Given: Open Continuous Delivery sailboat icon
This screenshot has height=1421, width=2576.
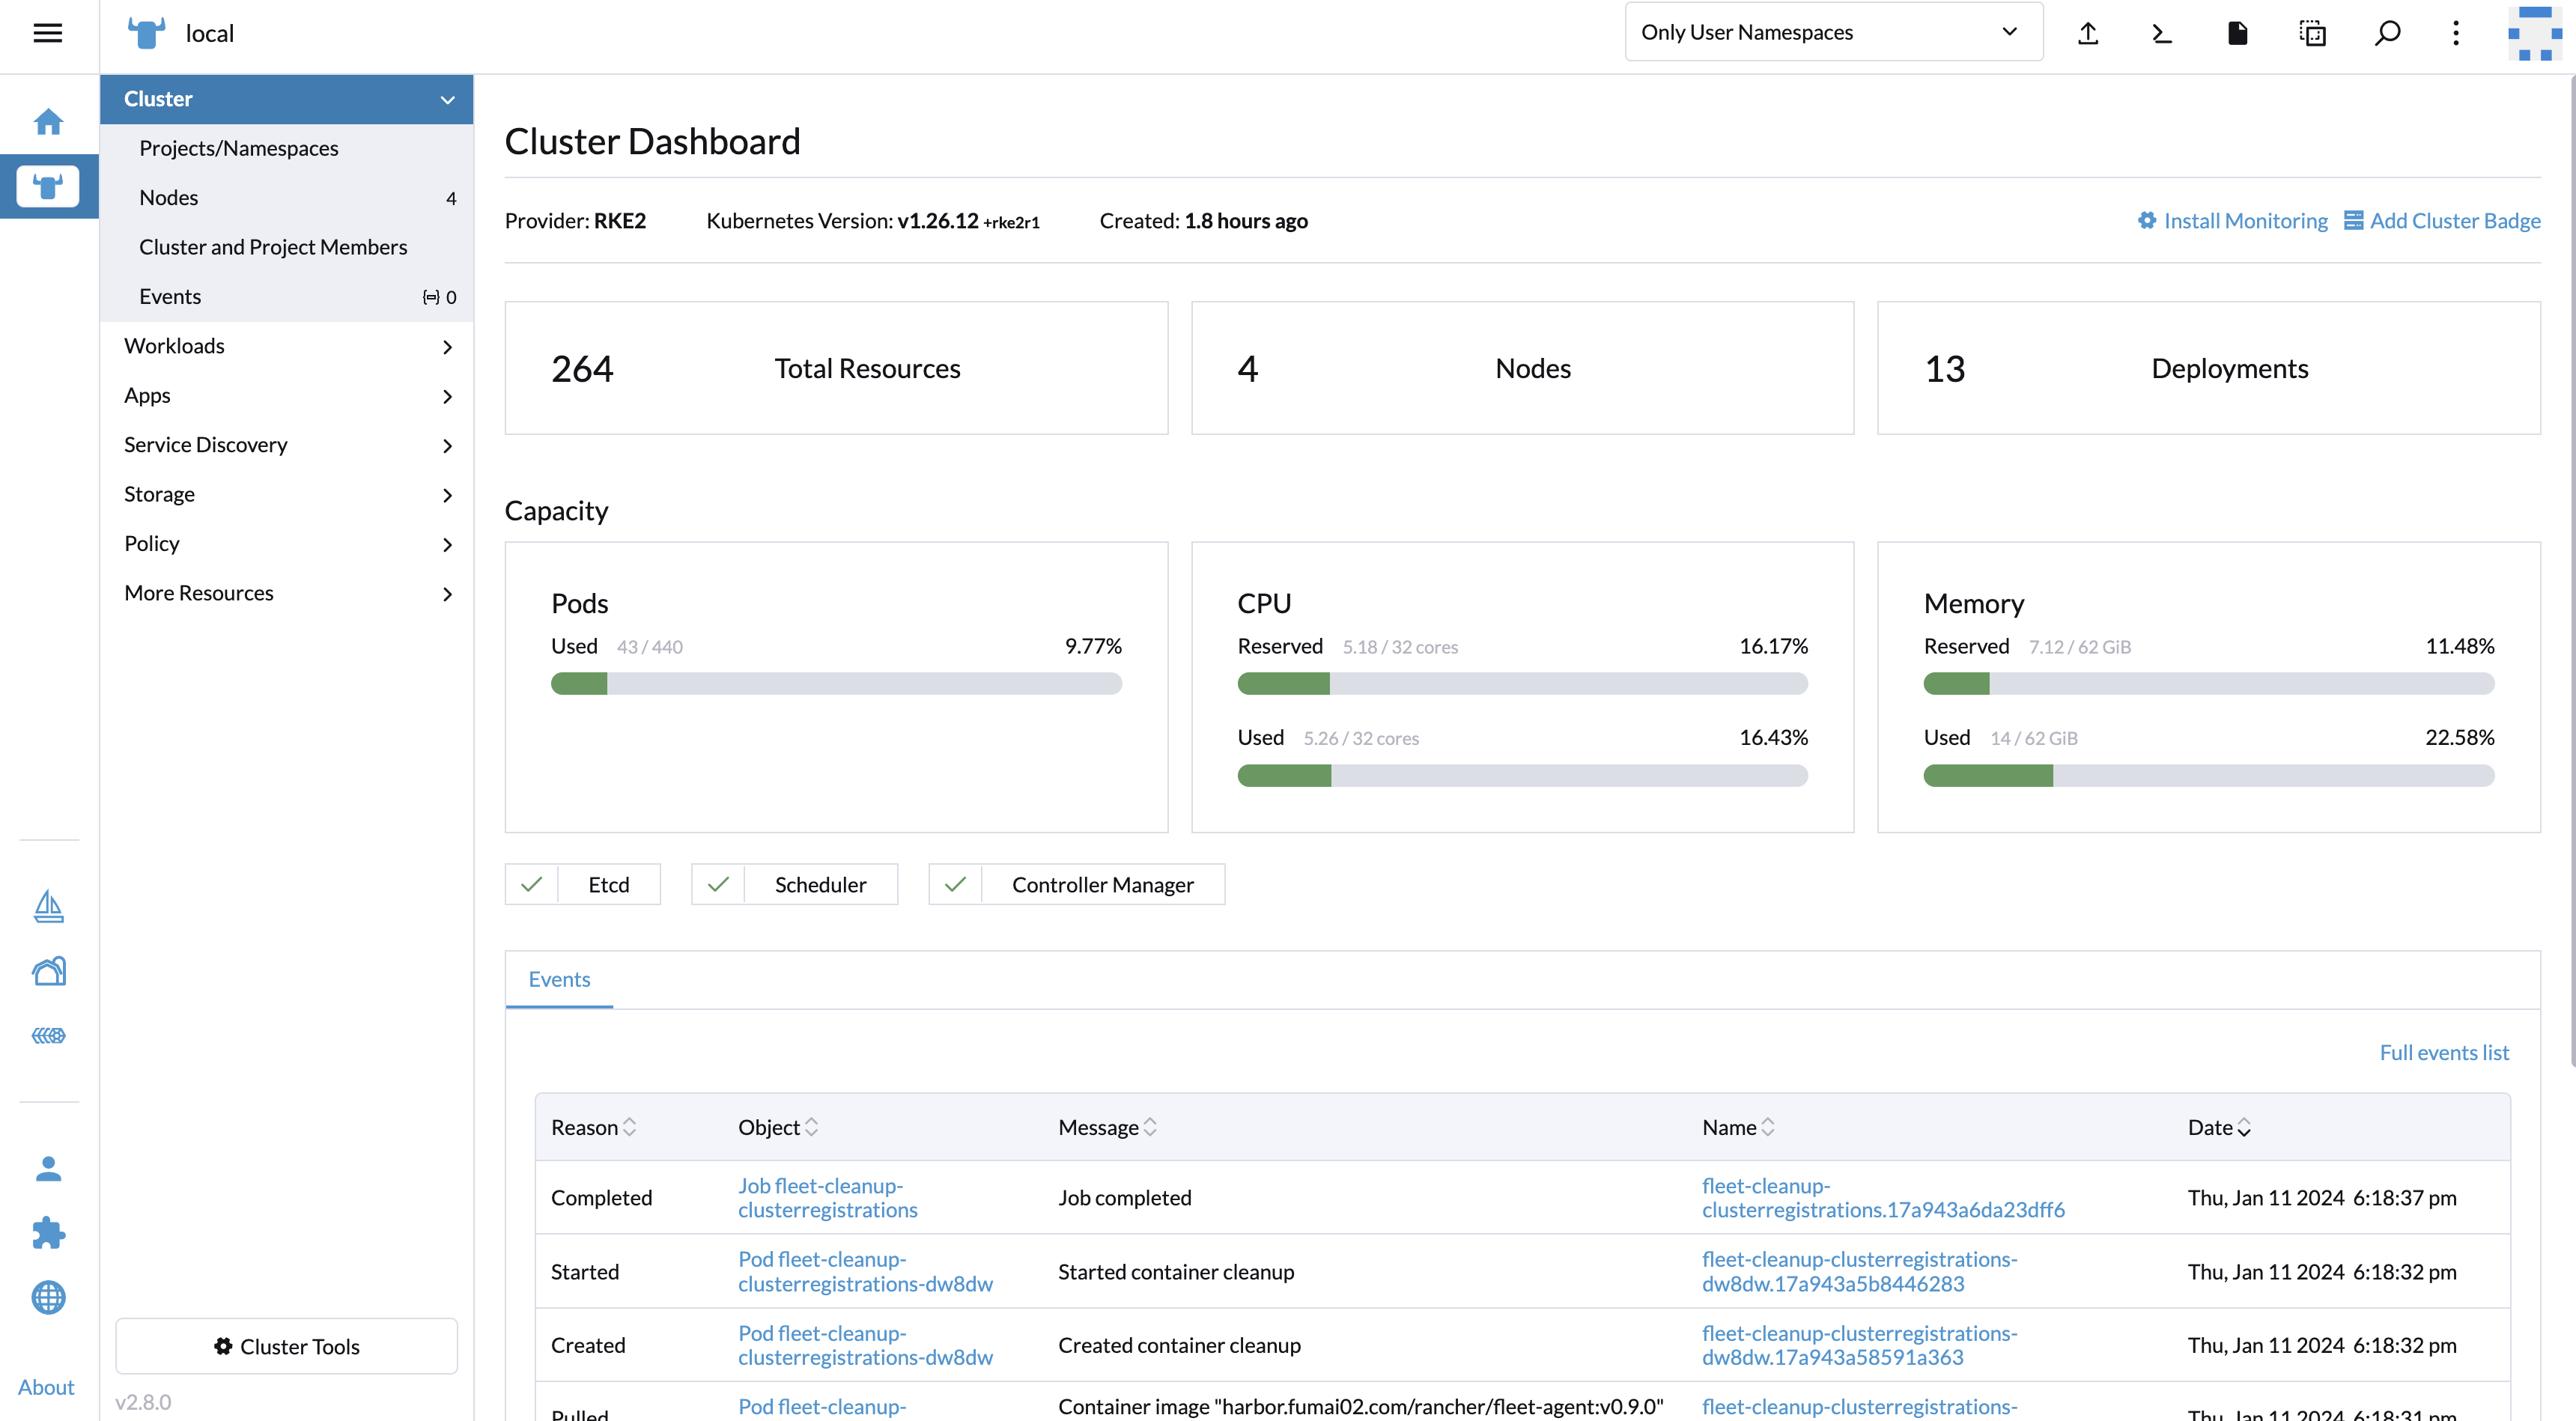Looking at the screenshot, I should point(48,906).
